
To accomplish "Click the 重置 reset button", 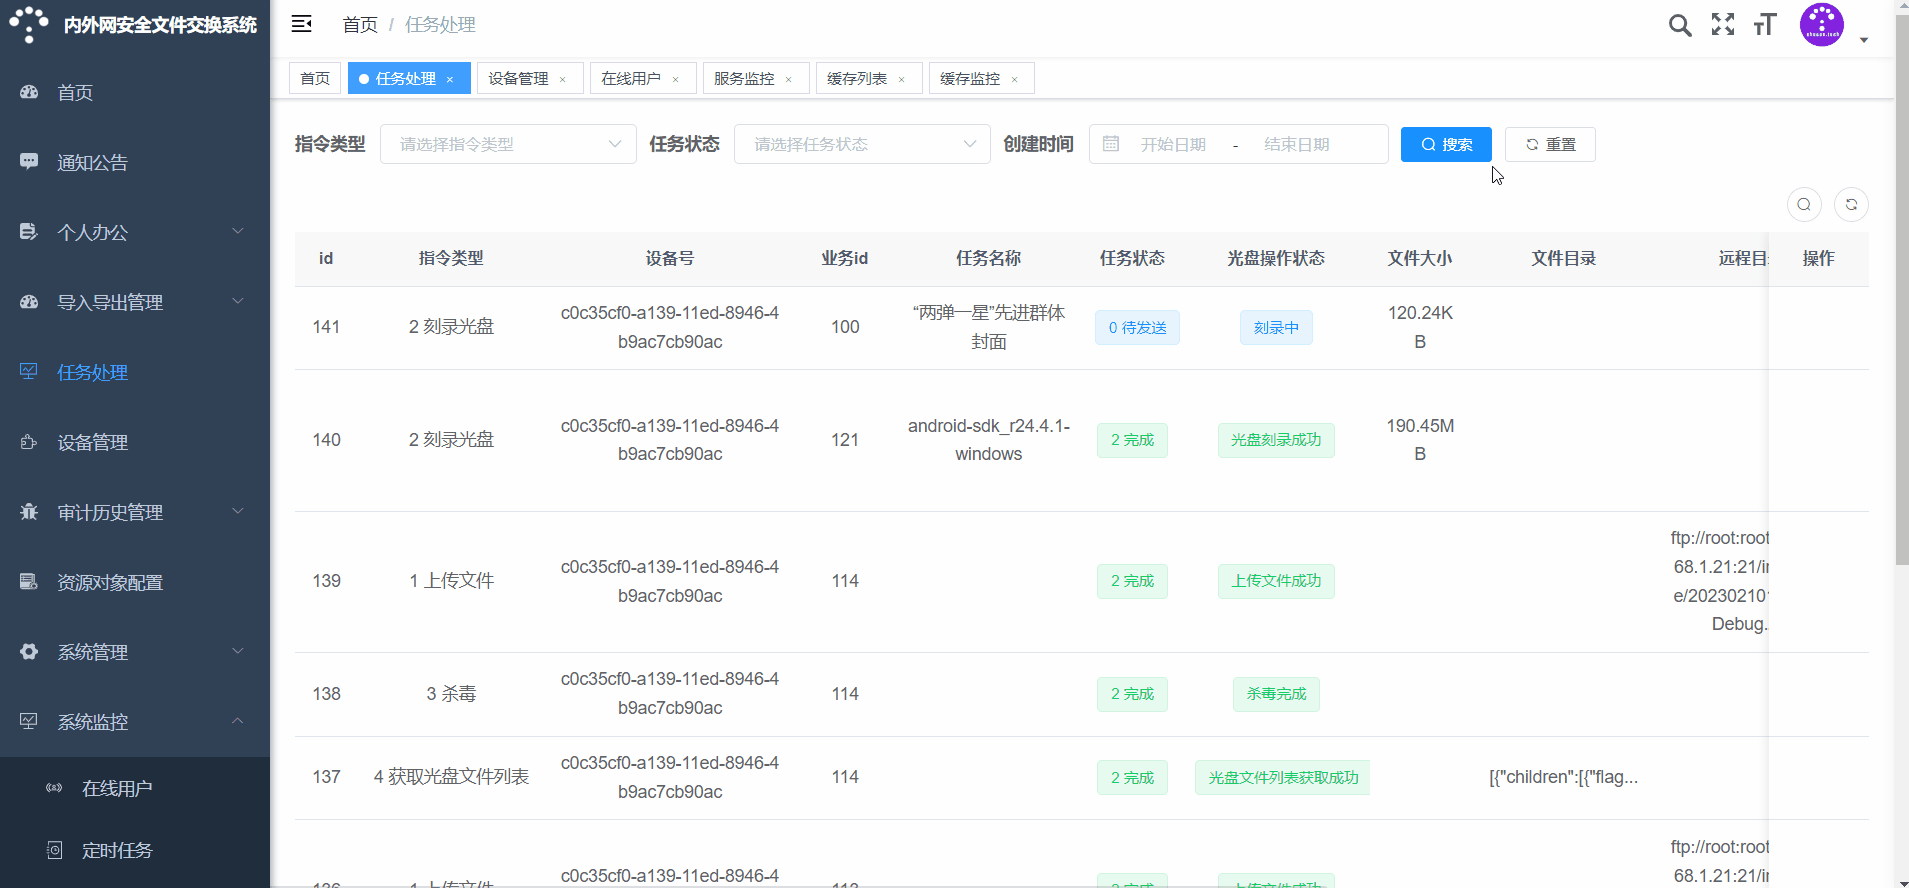I will click(1550, 144).
